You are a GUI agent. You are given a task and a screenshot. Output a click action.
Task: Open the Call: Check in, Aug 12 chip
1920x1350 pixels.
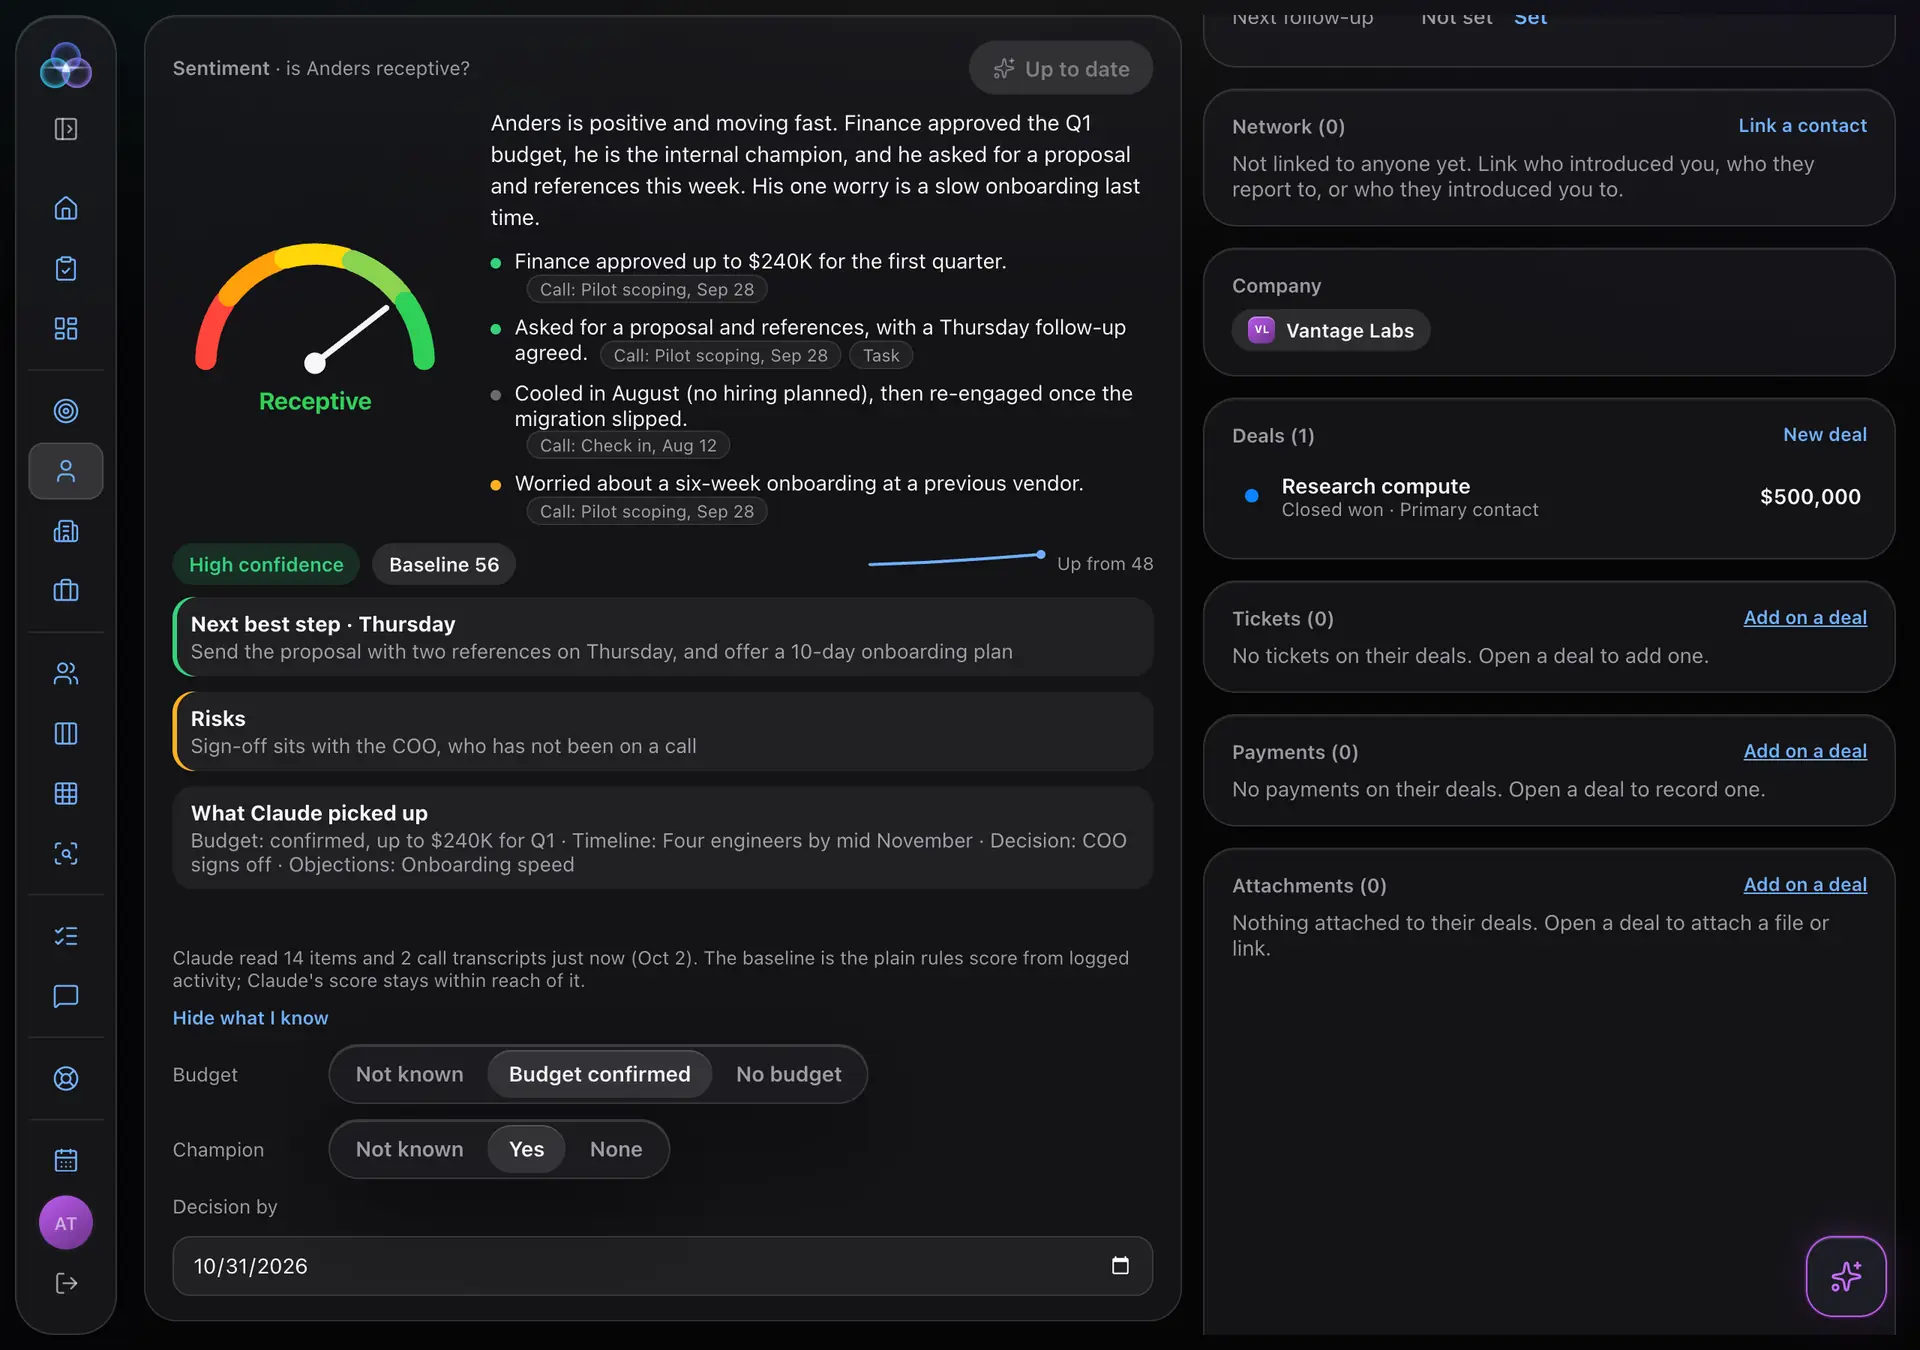(628, 446)
